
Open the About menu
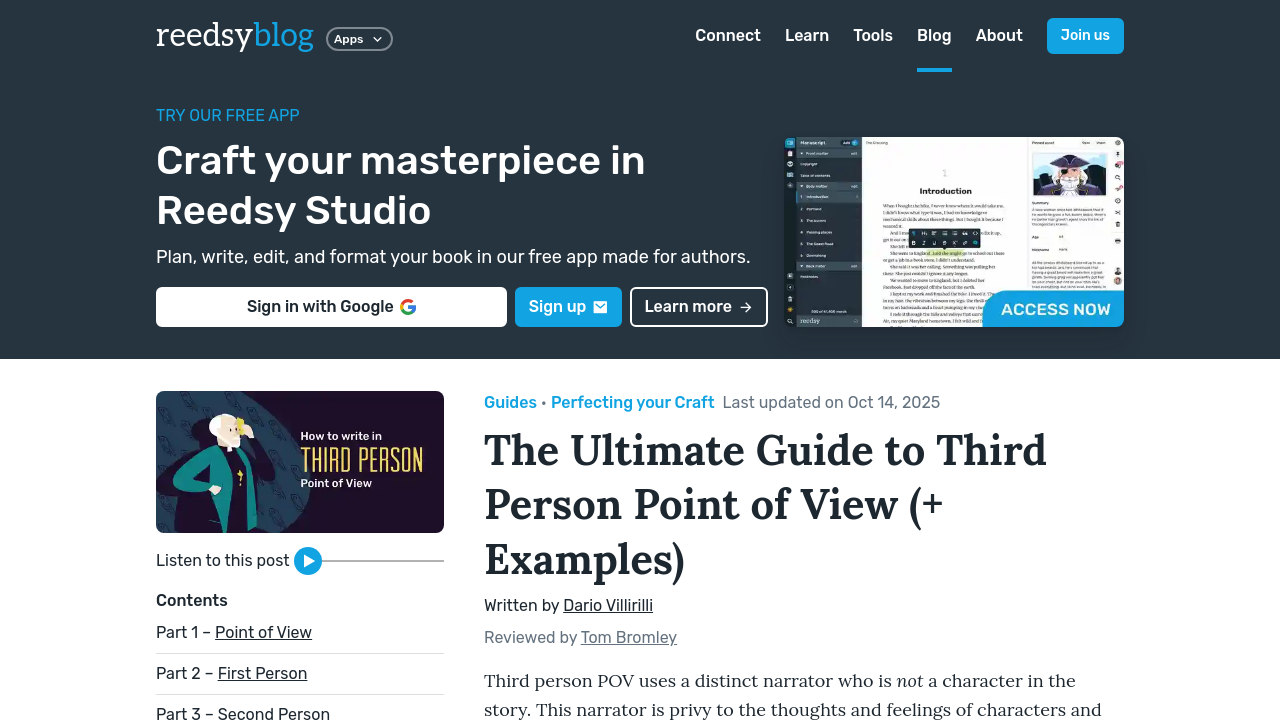pos(999,36)
